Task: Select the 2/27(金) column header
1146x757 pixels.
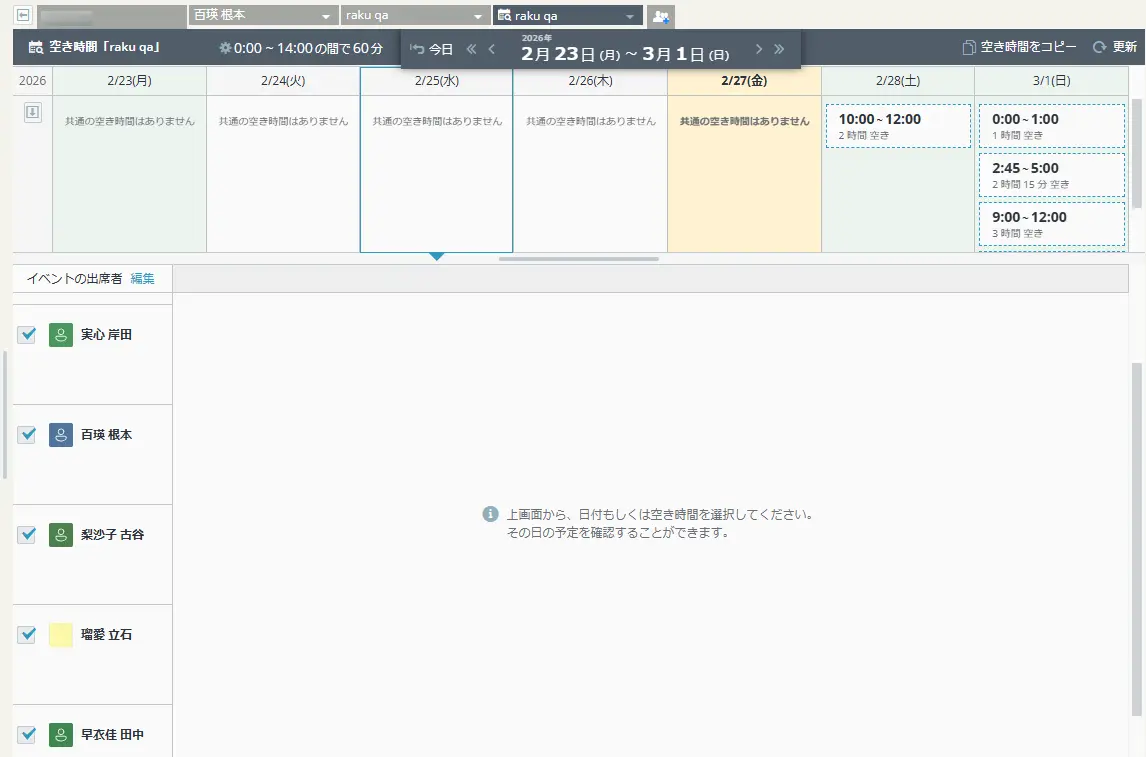Action: click(744, 80)
